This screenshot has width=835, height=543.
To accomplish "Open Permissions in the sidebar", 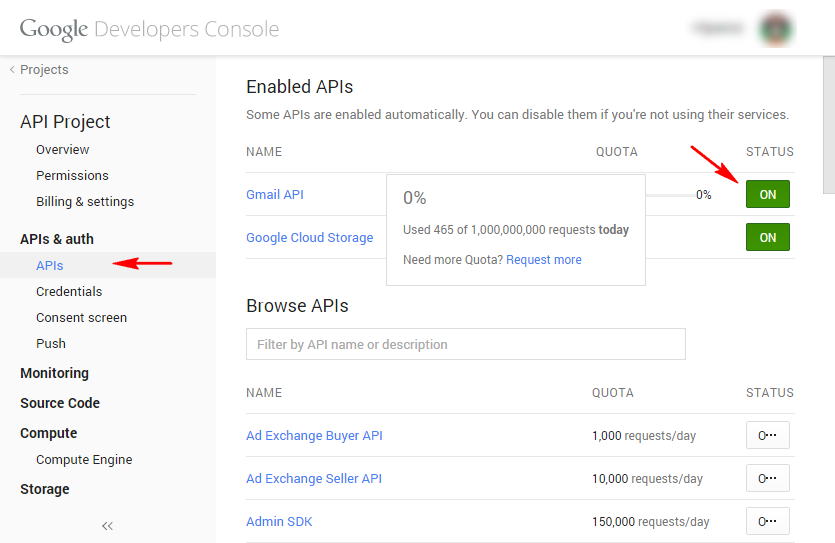I will pyautogui.click(x=72, y=176).
